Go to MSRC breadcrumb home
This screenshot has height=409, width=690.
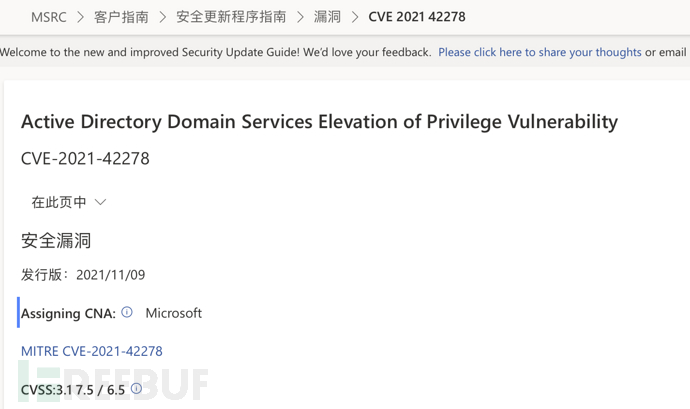49,17
